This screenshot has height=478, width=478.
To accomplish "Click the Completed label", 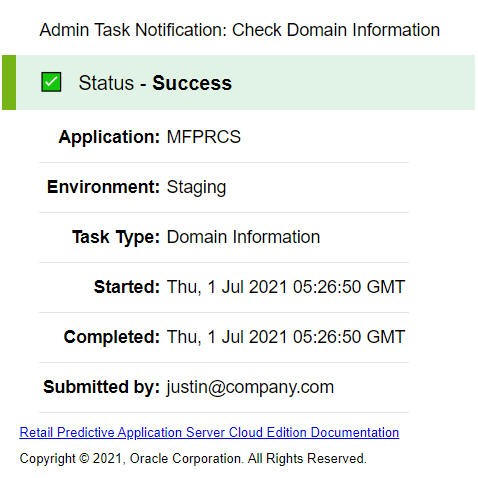I will 112,337.
